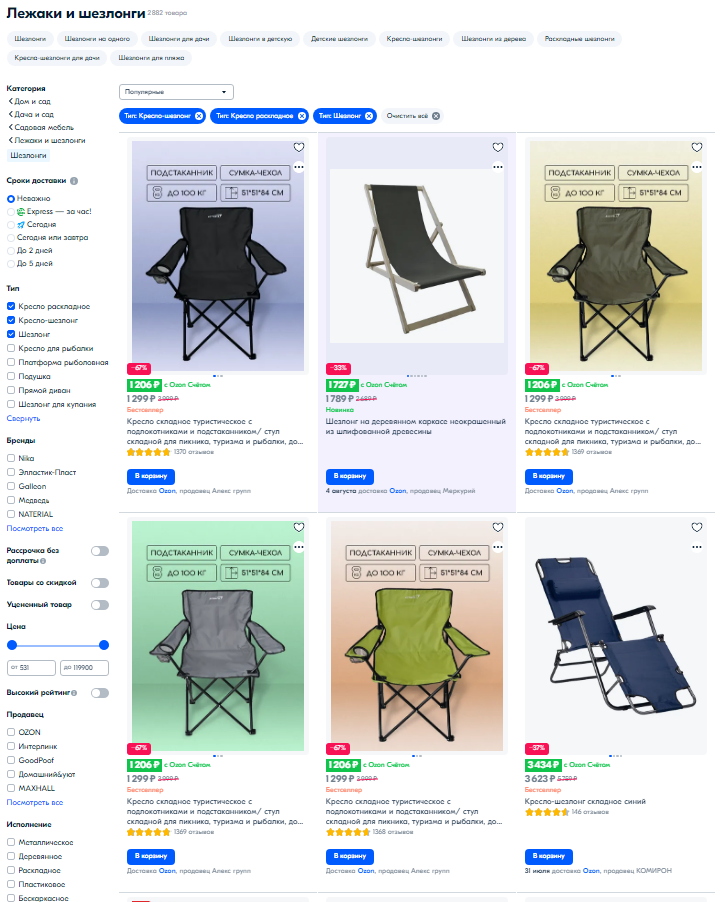Click the info icon next to Сроки доставки
Image resolution: width=728 pixels, height=902 pixels.
pos(74,181)
